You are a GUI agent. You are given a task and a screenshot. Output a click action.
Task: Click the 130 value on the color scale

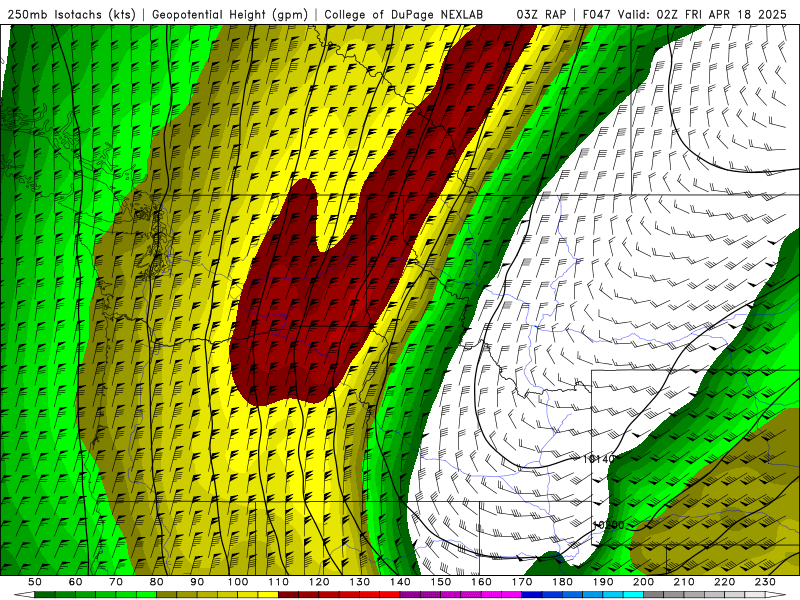coord(359,582)
